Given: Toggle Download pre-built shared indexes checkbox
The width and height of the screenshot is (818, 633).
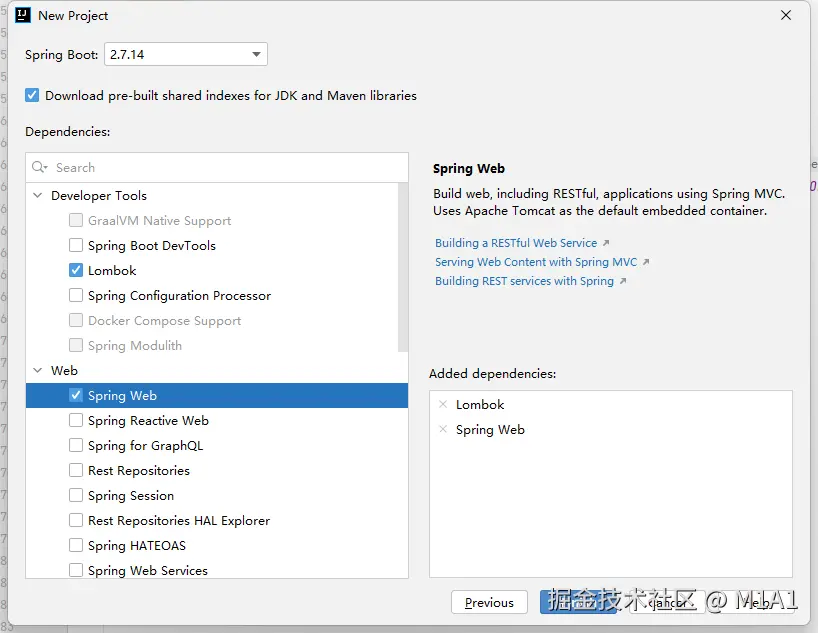Looking at the screenshot, I should click(32, 95).
